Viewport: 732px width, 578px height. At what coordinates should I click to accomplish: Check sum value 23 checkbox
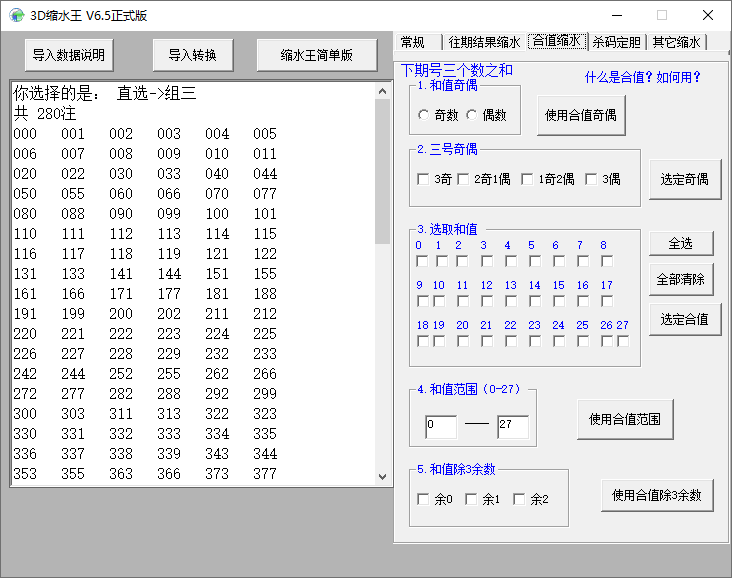click(535, 341)
